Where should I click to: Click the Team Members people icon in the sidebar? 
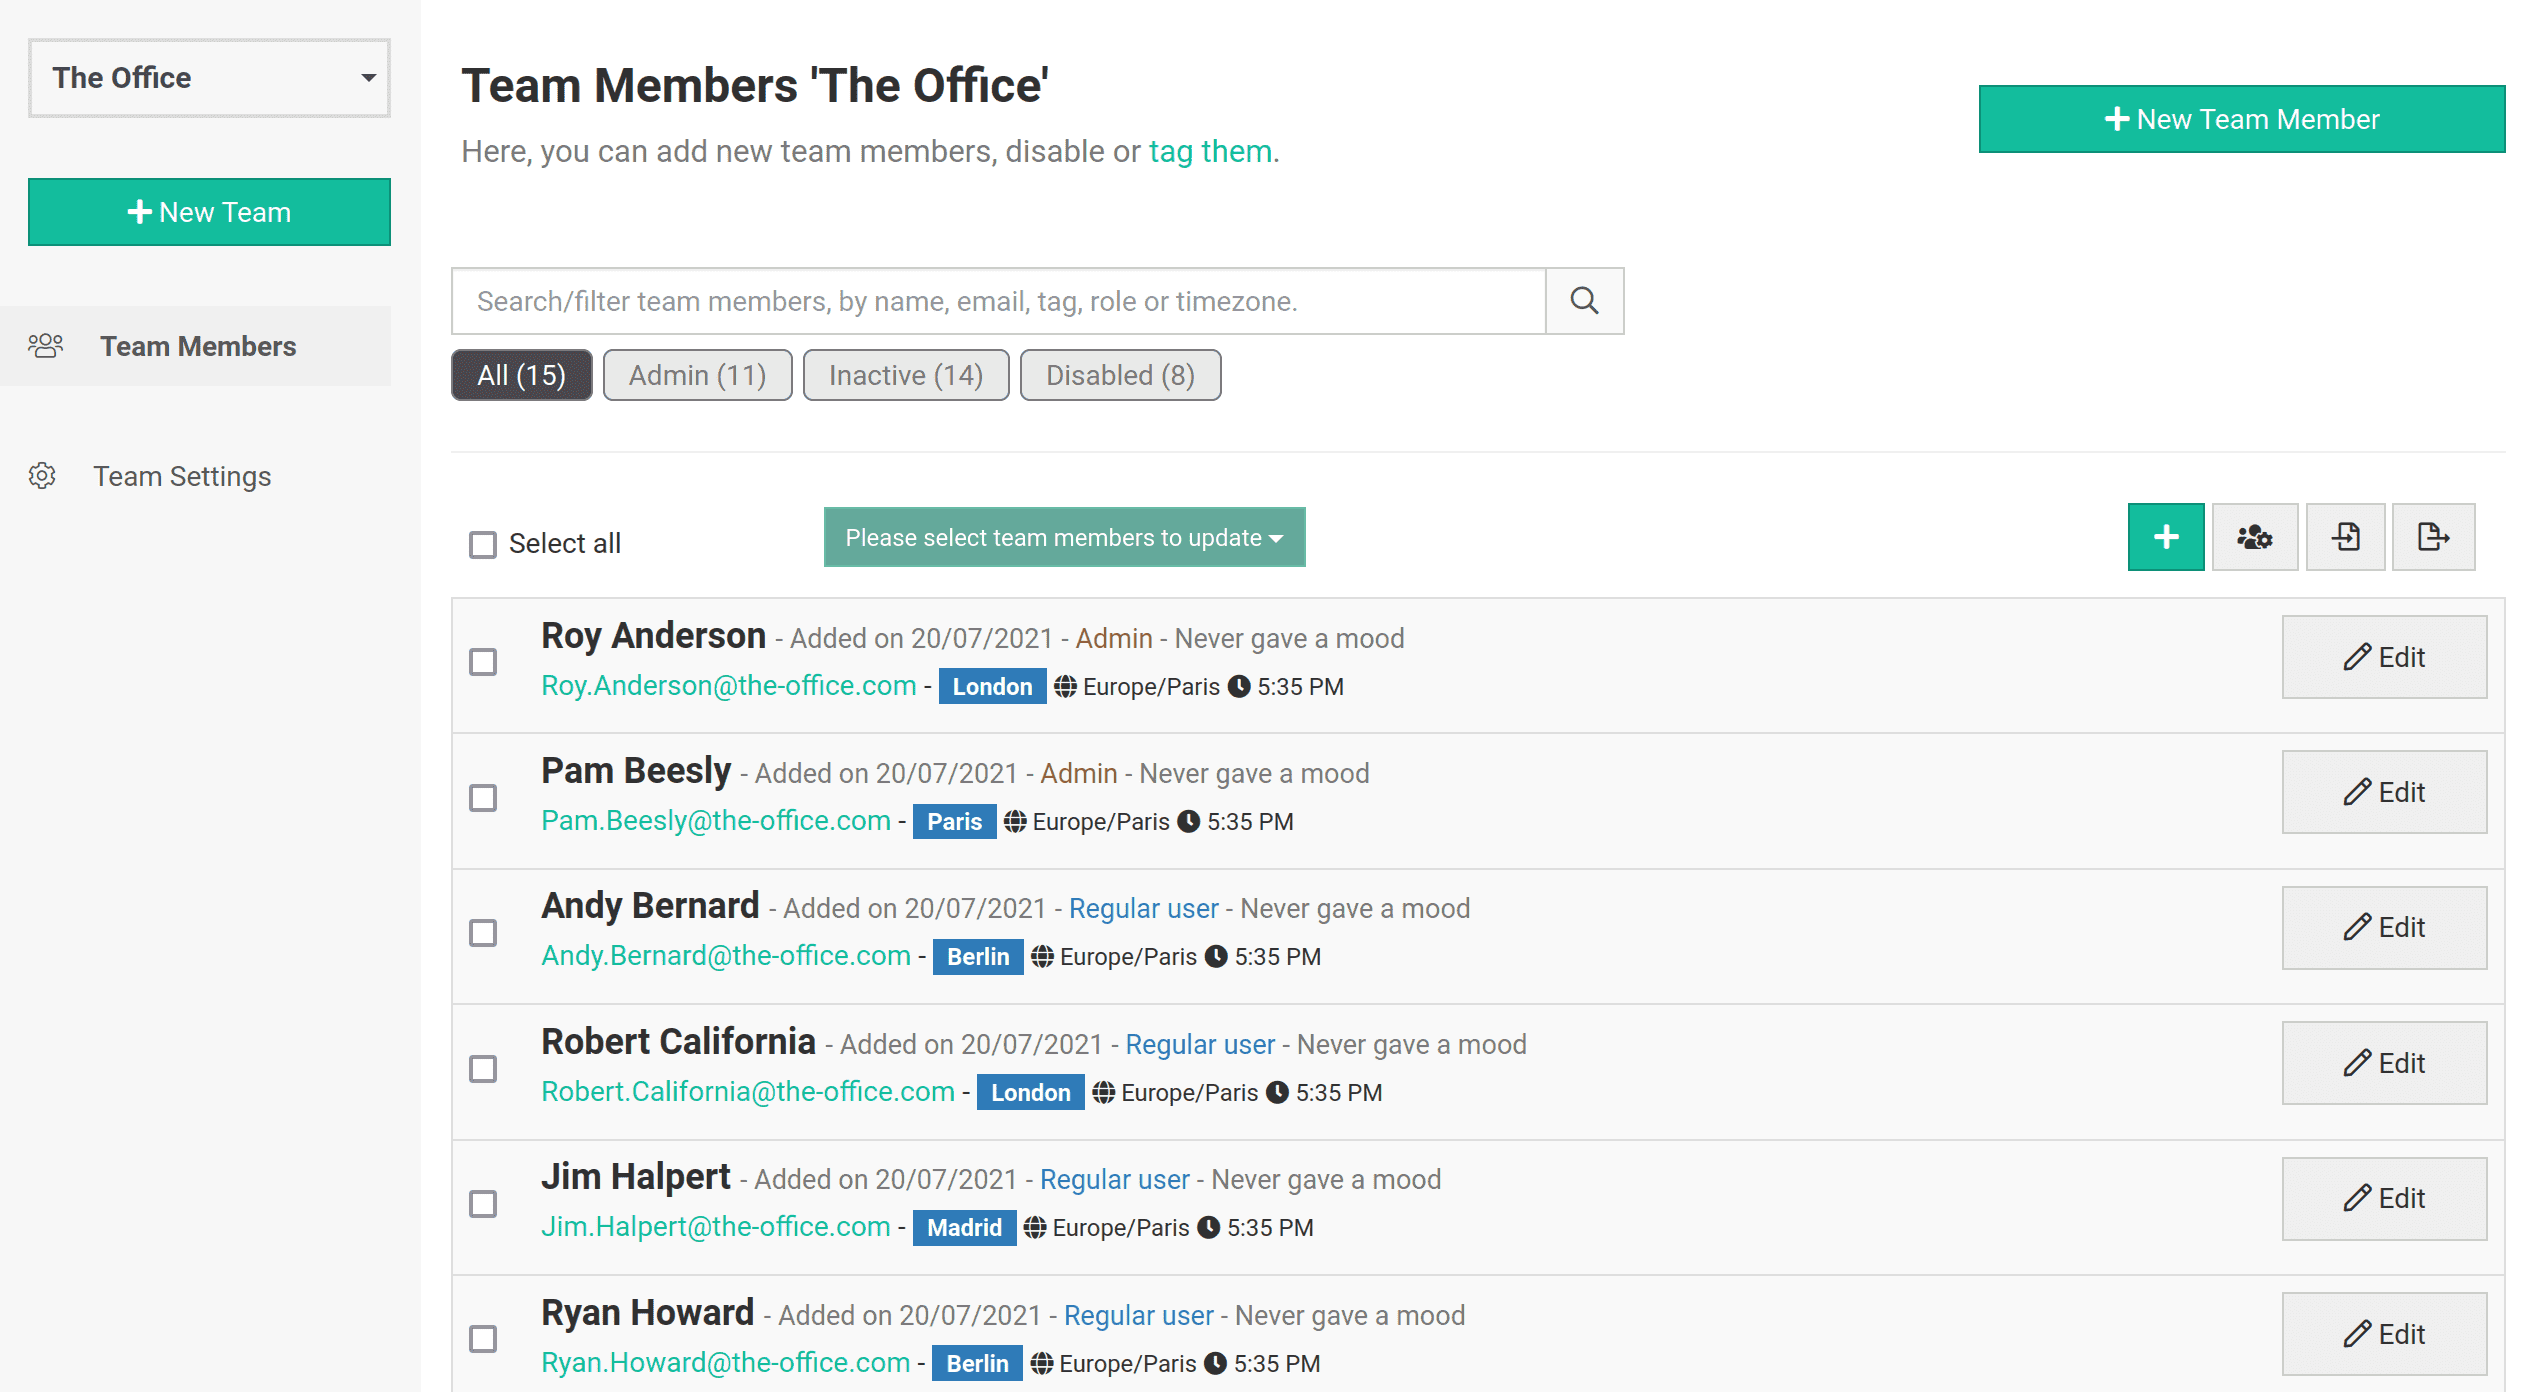click(x=45, y=346)
